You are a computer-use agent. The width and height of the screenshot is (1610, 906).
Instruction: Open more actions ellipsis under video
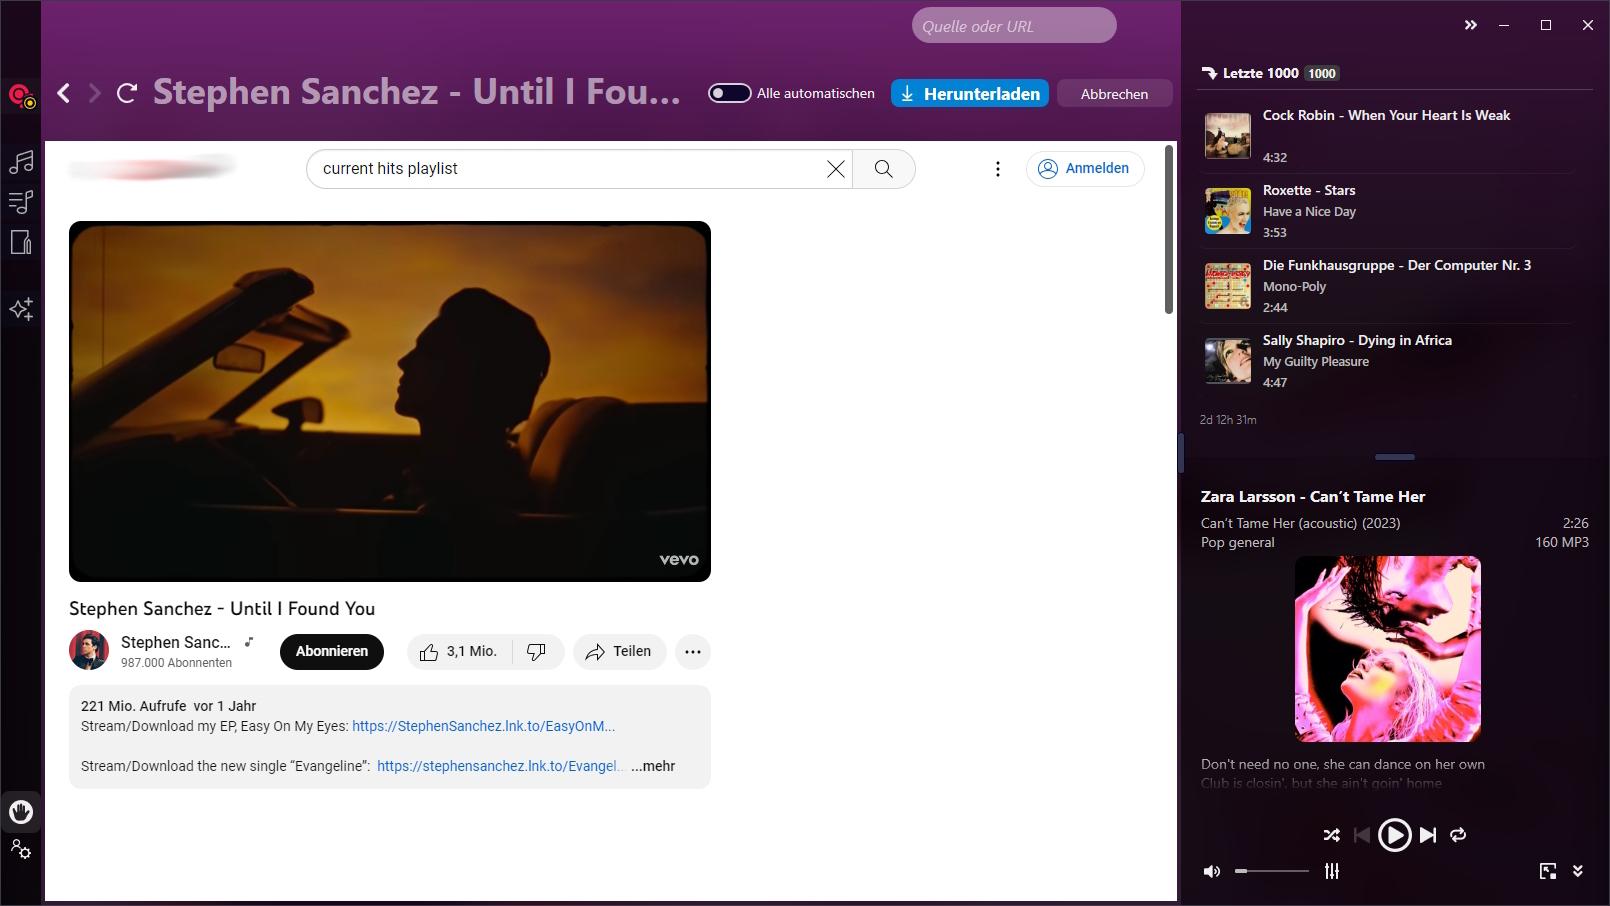click(693, 652)
